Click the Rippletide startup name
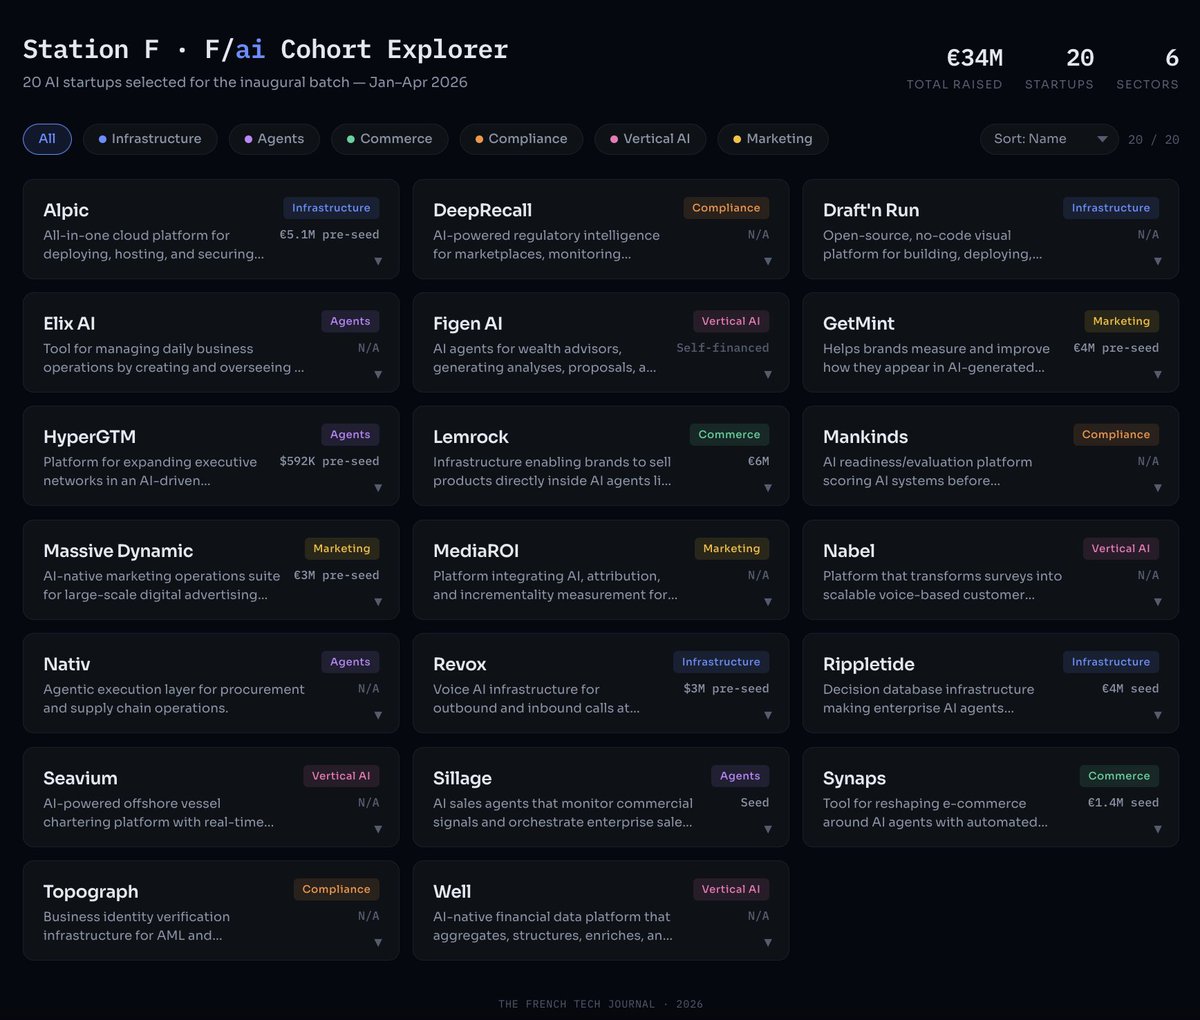Screen dimensions: 1200x1020 (869, 664)
